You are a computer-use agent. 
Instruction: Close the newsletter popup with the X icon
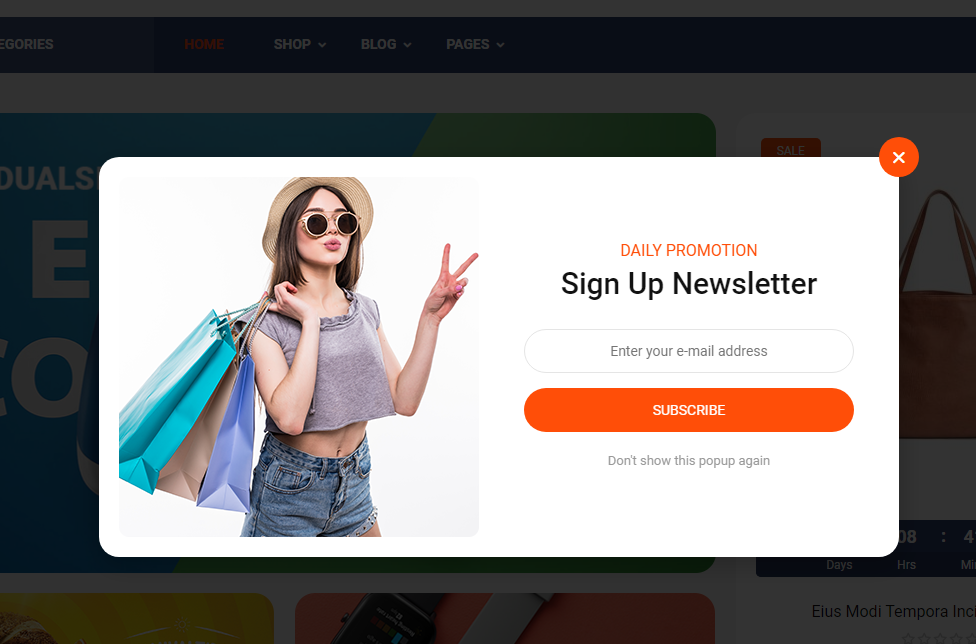click(898, 157)
